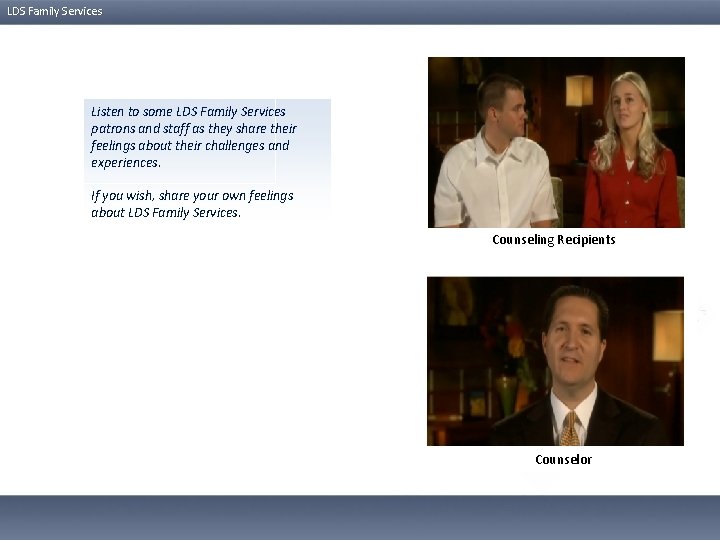
Task: Click the 'Listen to some LDS Family Services' paragraph
Action: [x=194, y=137]
